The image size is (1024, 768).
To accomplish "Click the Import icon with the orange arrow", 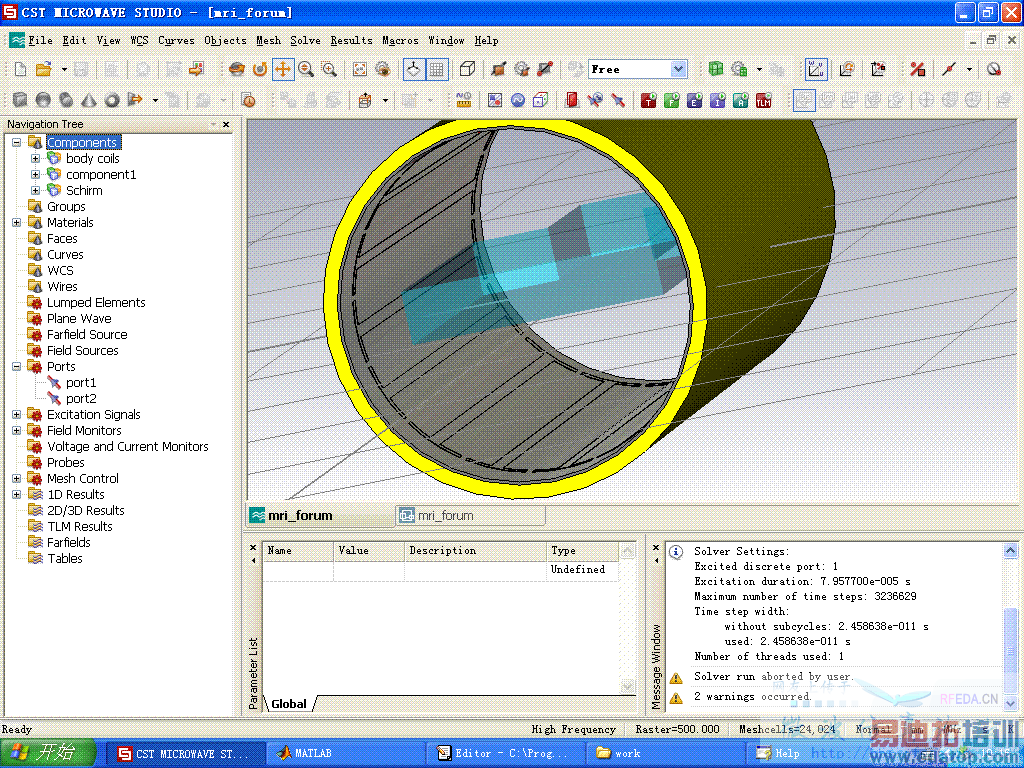I will [x=197, y=69].
